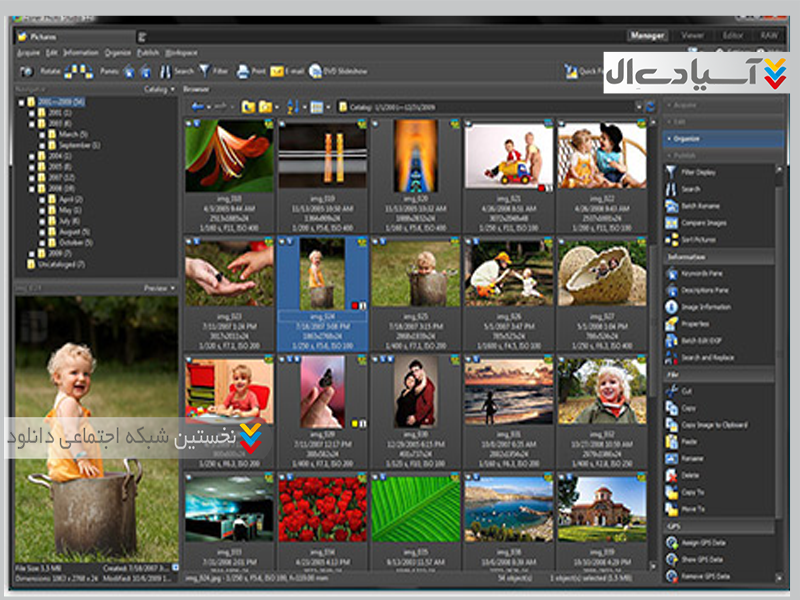Click the Print icon in toolbar
Viewport: 800px width, 600px height.
pyautogui.click(x=245, y=71)
